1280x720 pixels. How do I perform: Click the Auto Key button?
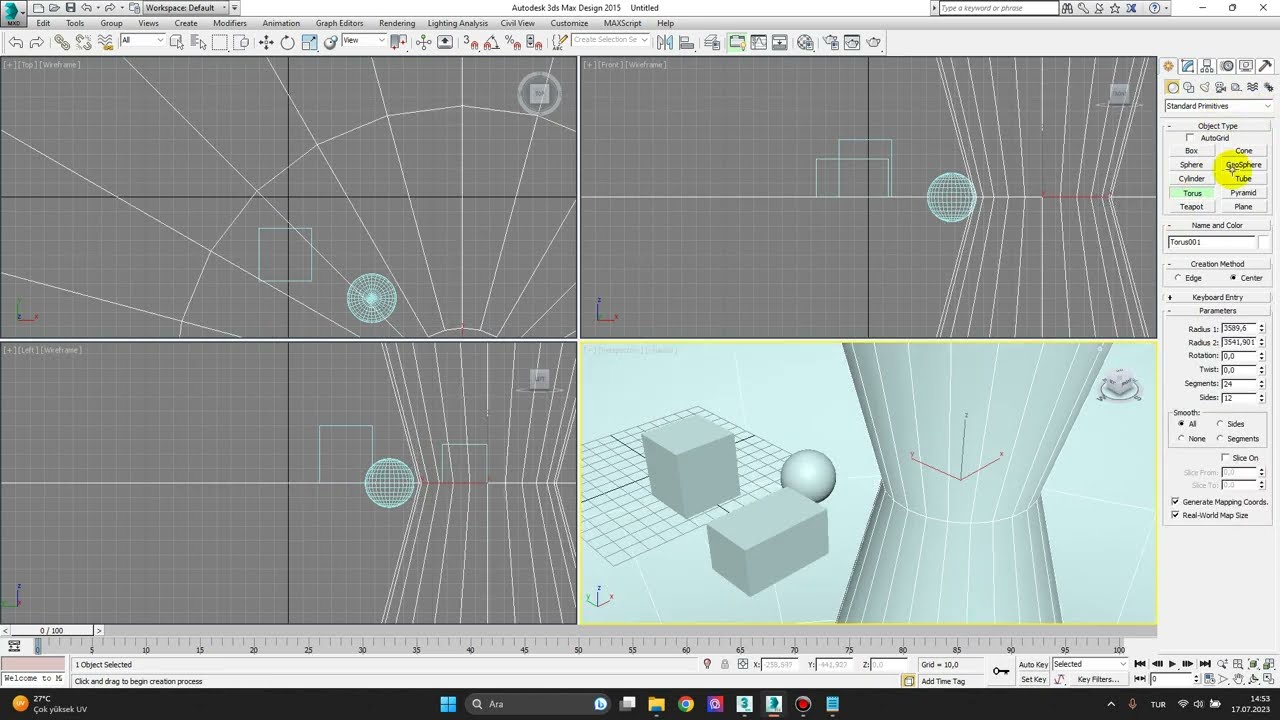pyautogui.click(x=1033, y=664)
